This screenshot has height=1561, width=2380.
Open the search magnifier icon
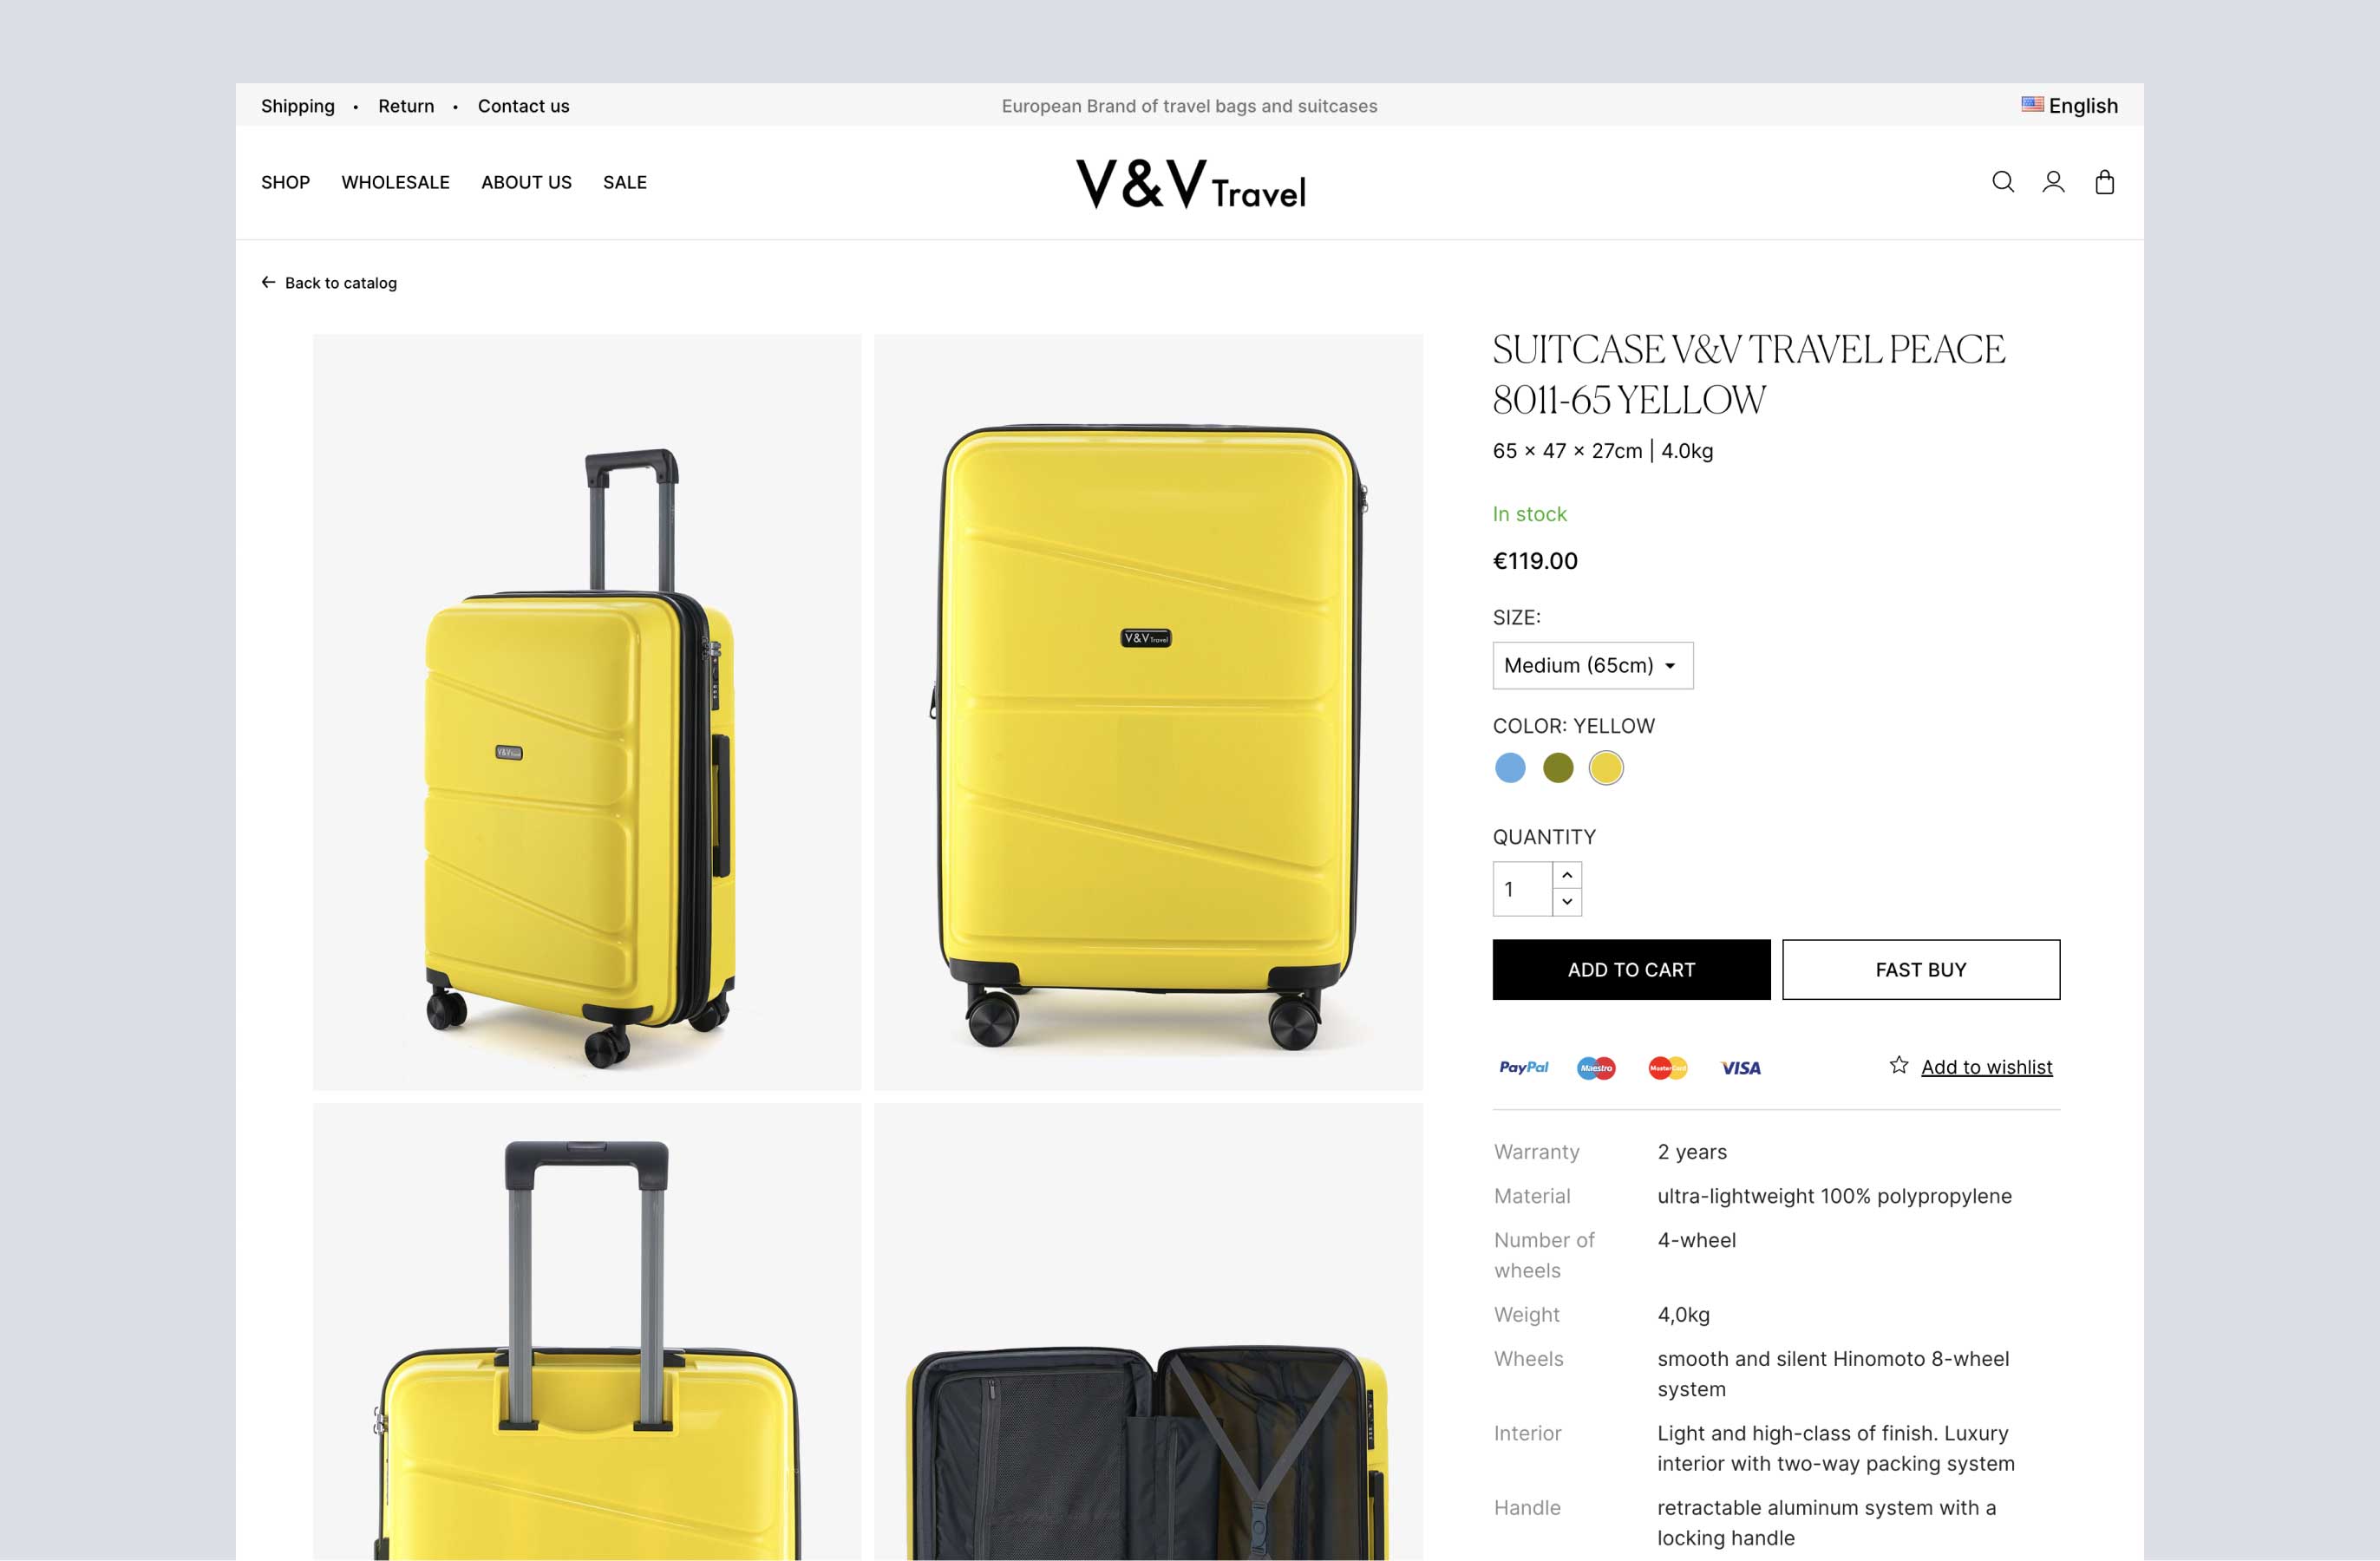point(2002,182)
